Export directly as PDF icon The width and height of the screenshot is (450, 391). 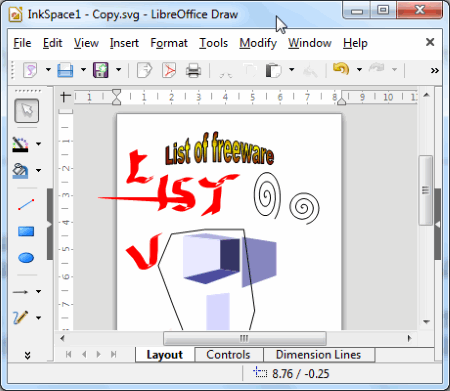point(169,70)
